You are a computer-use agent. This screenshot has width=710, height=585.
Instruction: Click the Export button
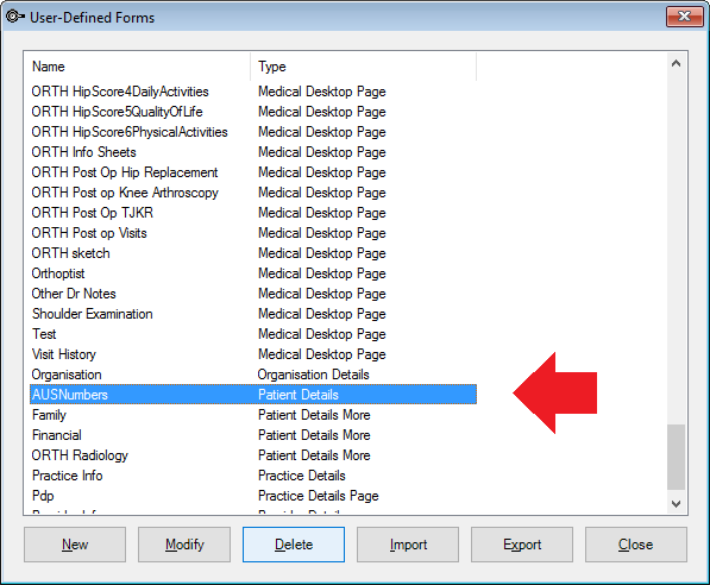522,544
